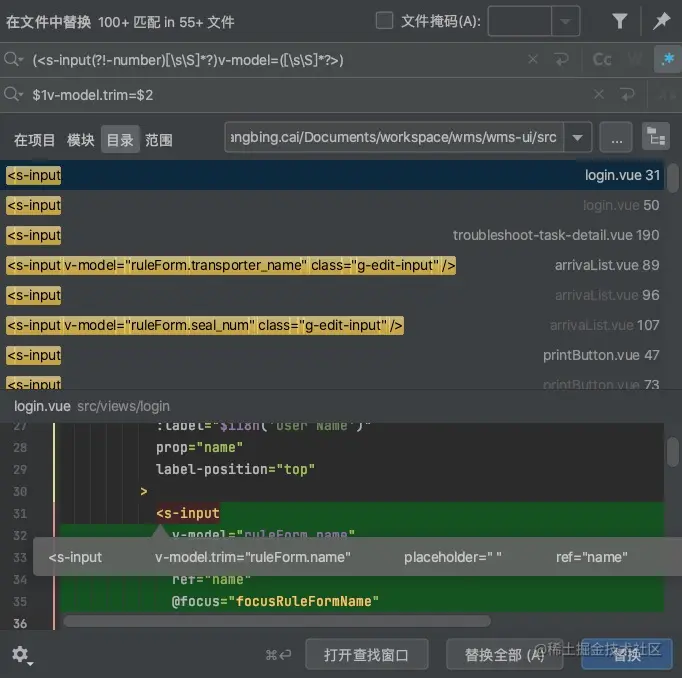Open settings gear menu
This screenshot has height=678, width=682.
click(21, 655)
